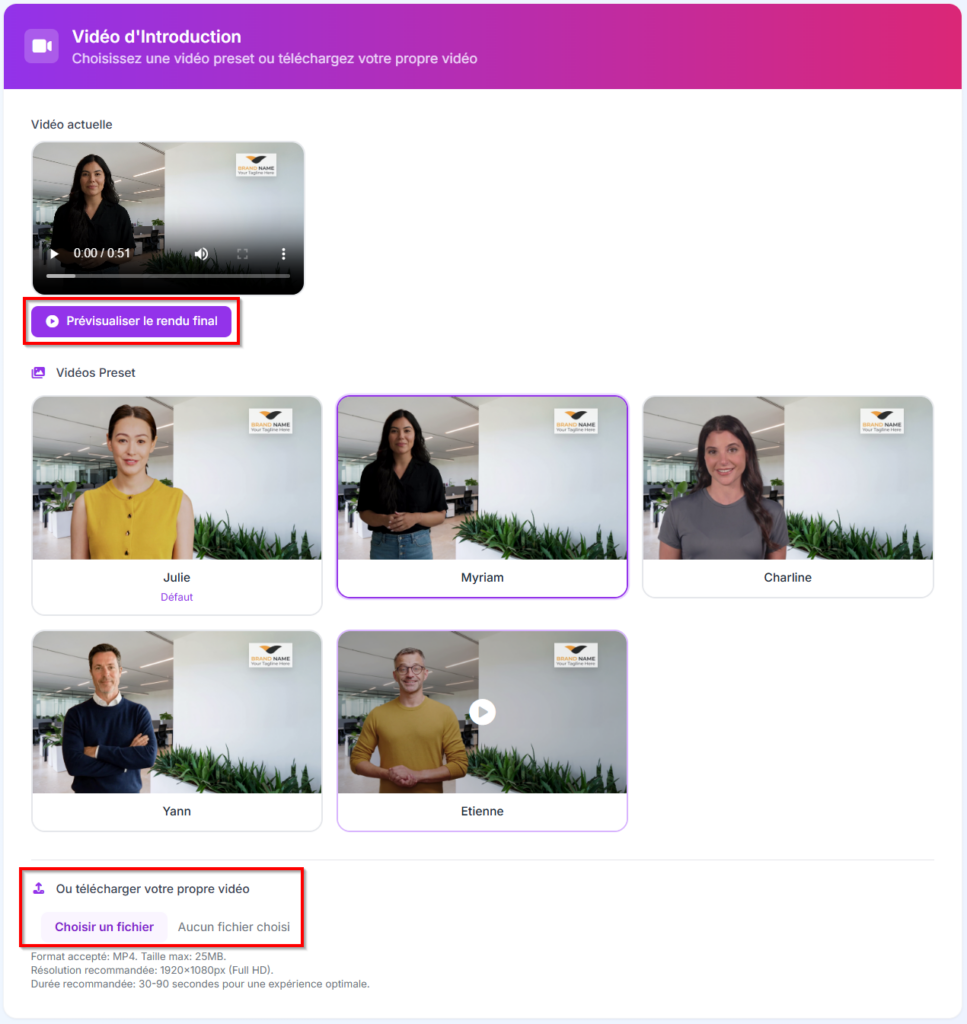Select the Julie preset video thumbnail

tap(177, 478)
